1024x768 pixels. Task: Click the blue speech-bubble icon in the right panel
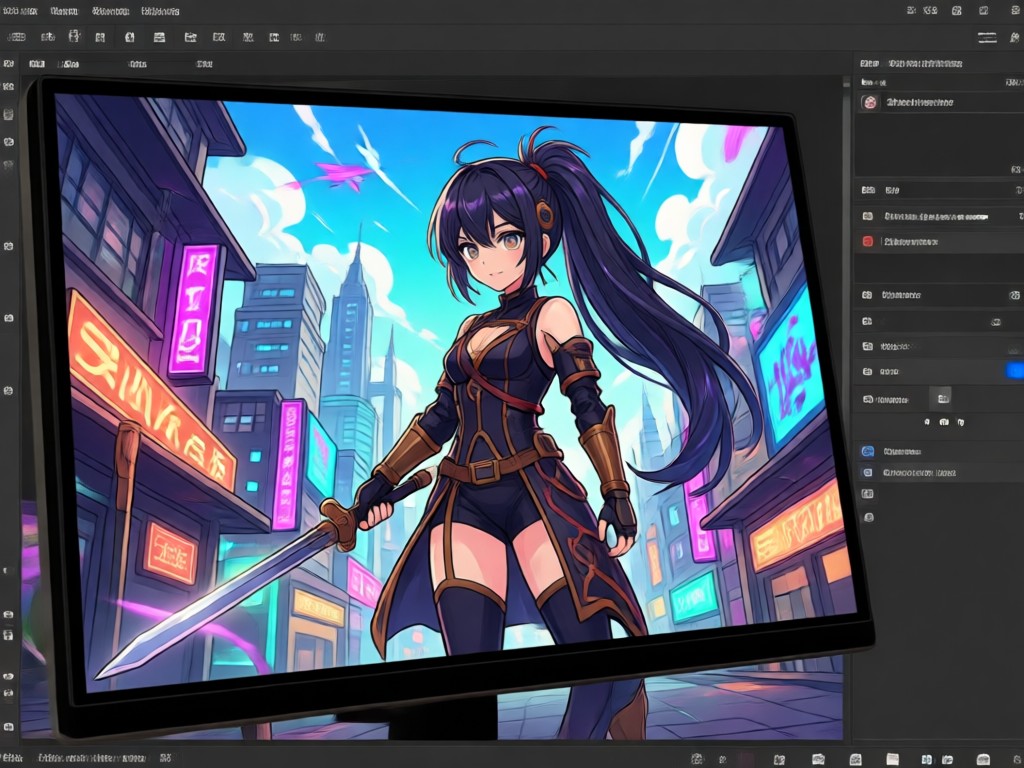click(868, 451)
